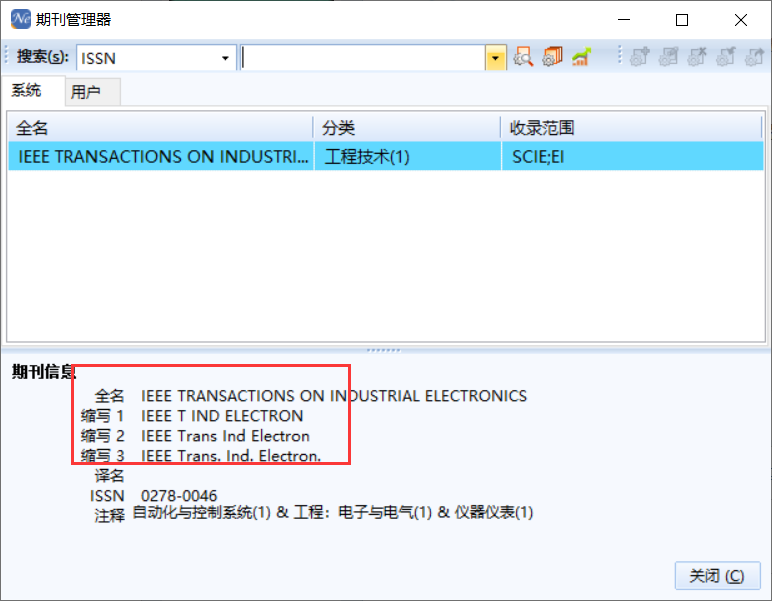The height and width of the screenshot is (601, 772).
Task: Click the journal settings gear icon
Action: click(x=552, y=58)
